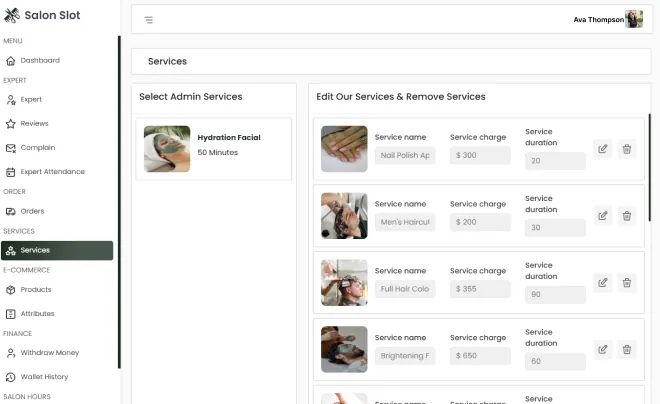Delete the Brightening Facial service row
Viewport: 660px width, 404px height.
click(x=627, y=349)
